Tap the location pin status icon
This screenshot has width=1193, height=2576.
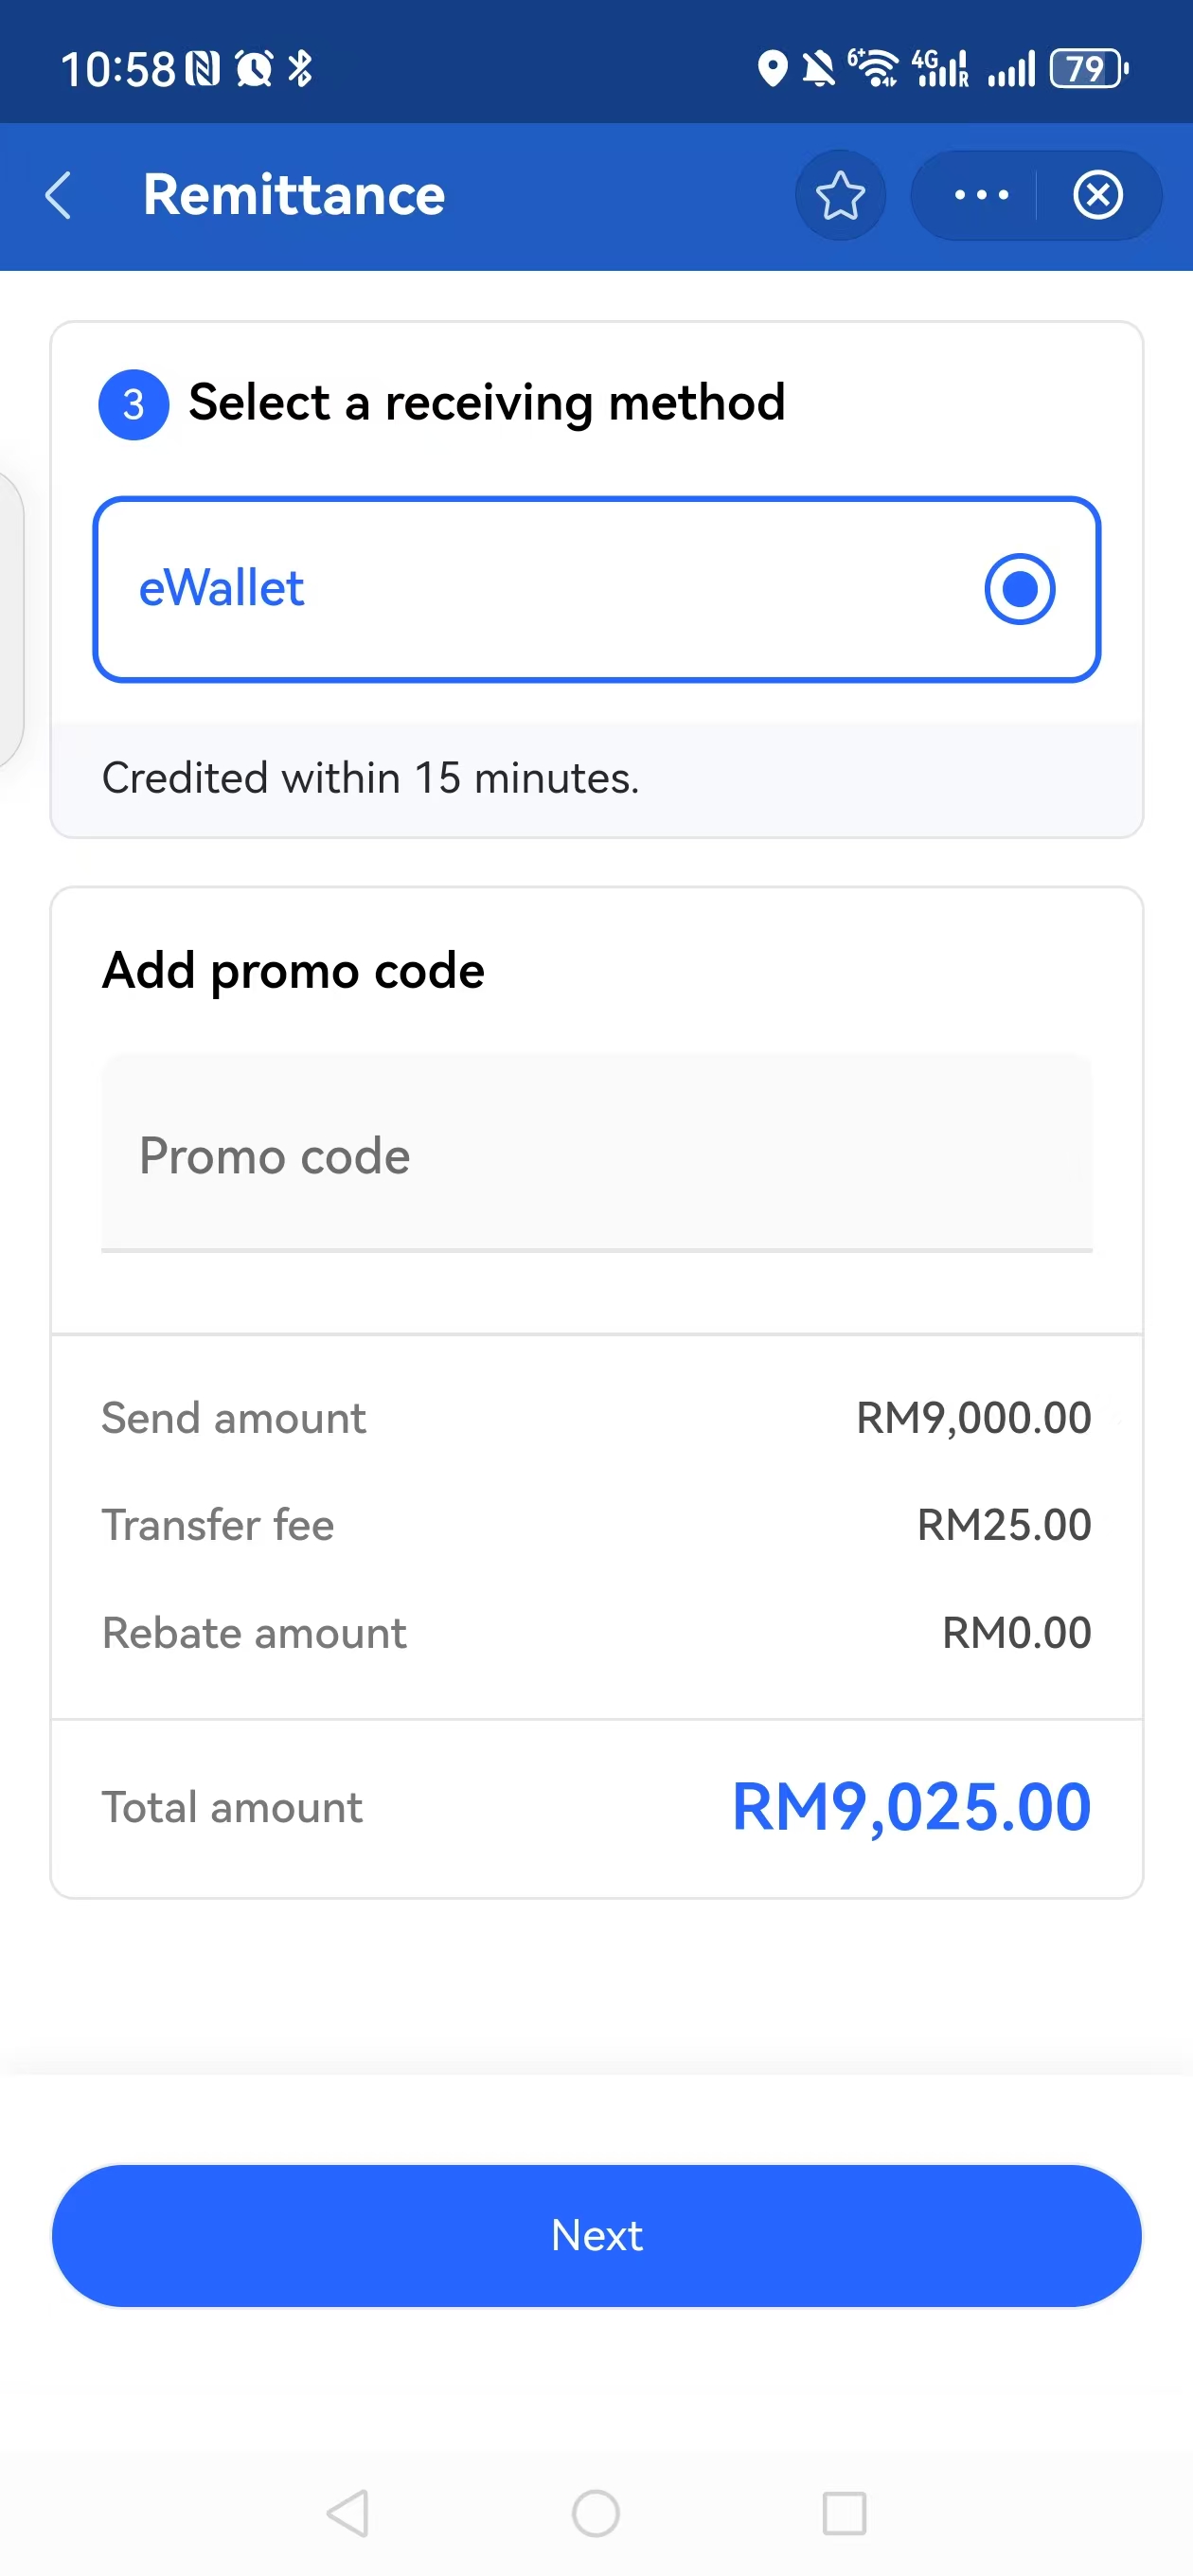772,69
